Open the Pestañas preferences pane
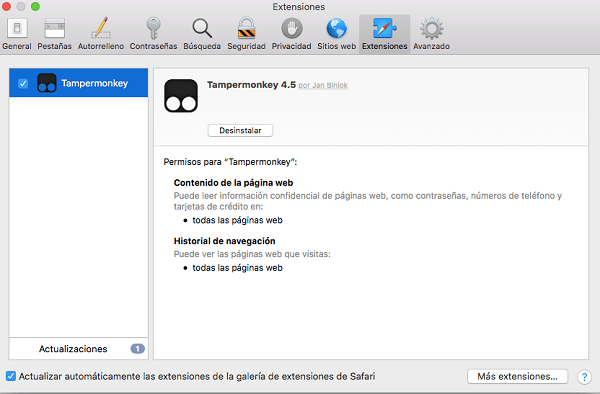Image resolution: width=600 pixels, height=394 pixels. 54,34
